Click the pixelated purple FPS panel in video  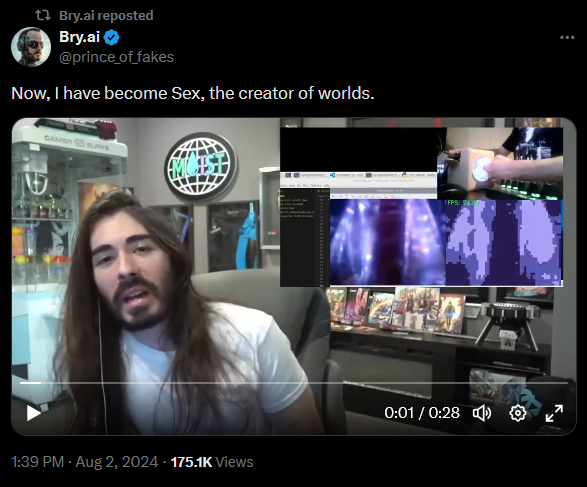click(x=504, y=243)
